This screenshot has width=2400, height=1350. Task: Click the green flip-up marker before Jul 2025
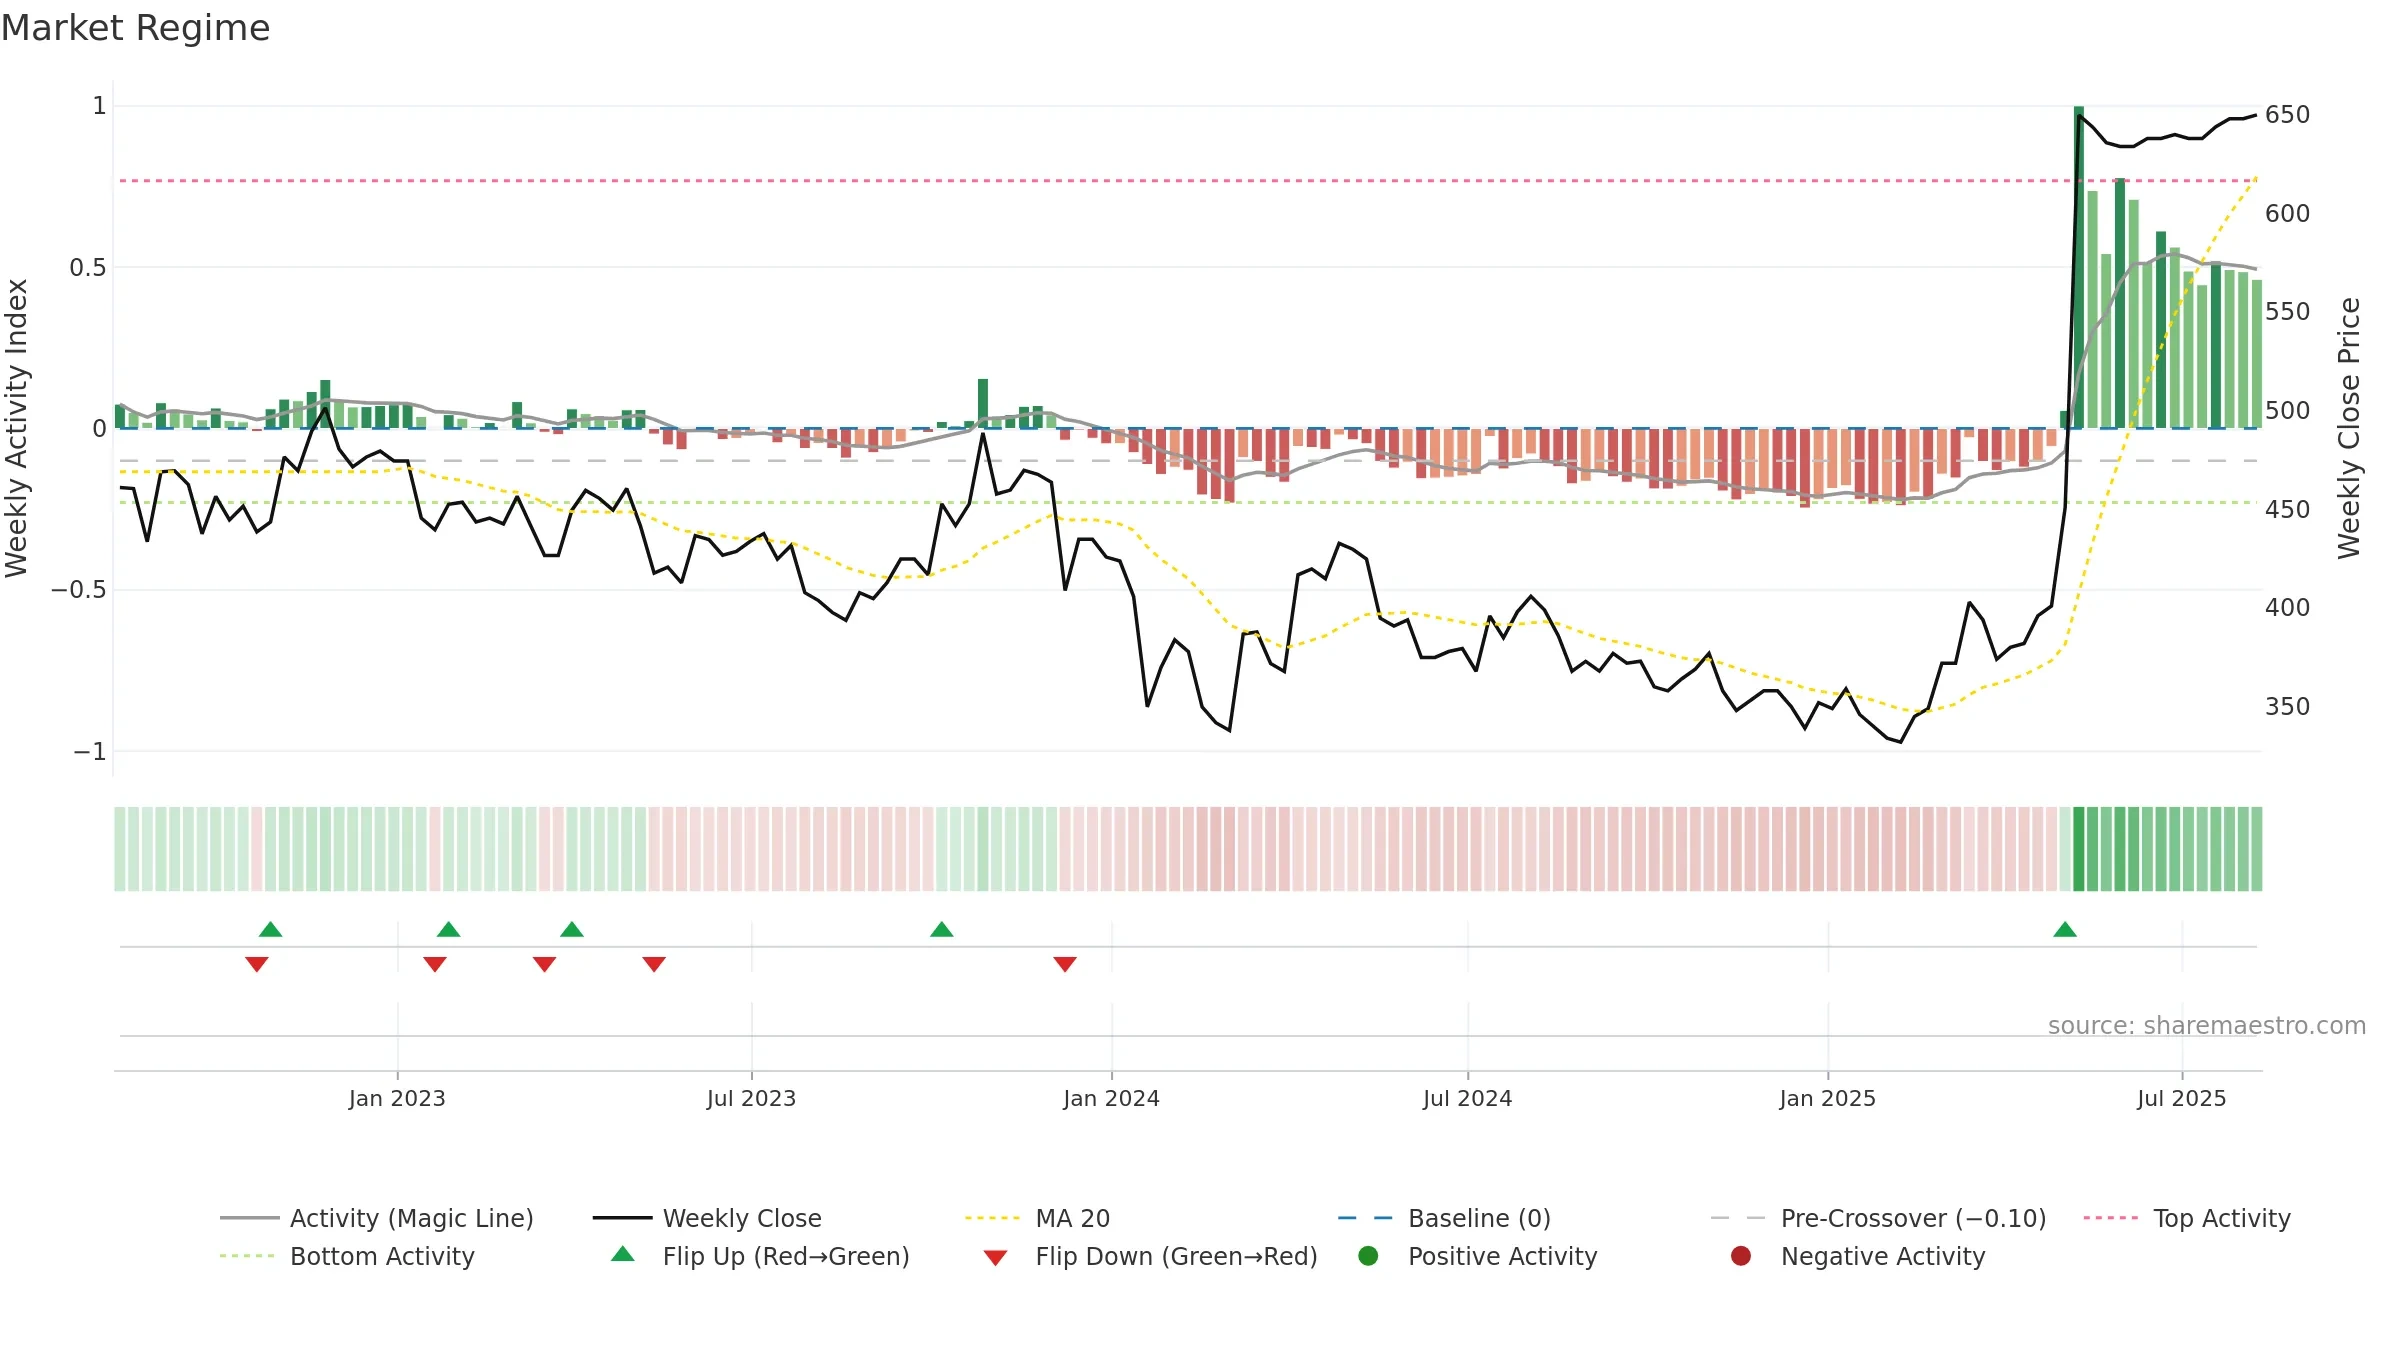coord(2065,929)
